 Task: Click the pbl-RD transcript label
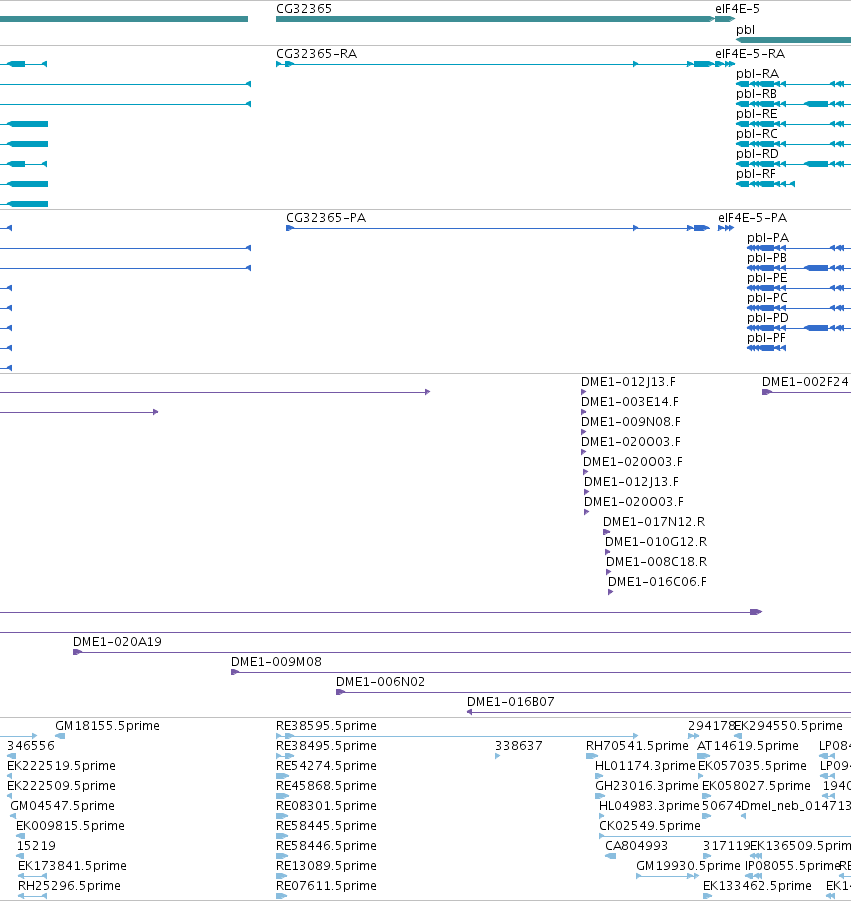click(x=757, y=153)
